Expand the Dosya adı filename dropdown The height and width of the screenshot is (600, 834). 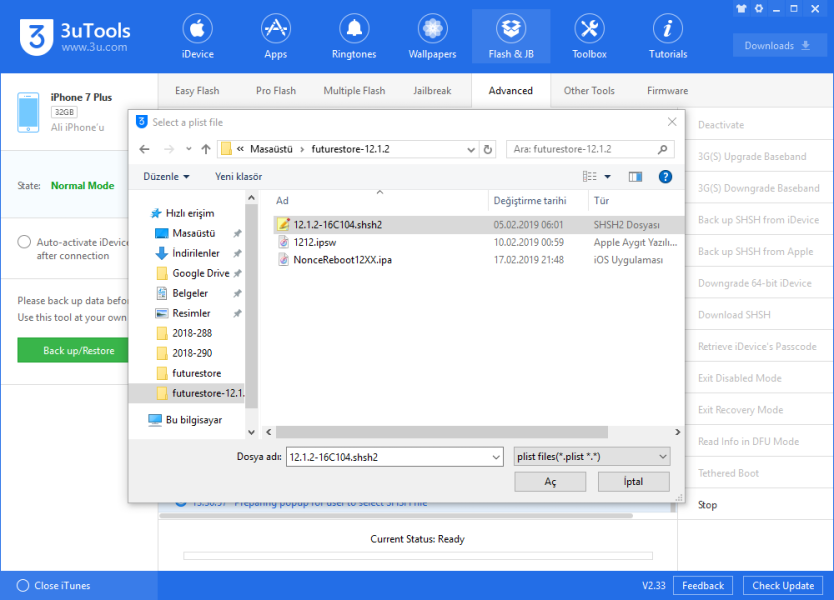click(496, 457)
